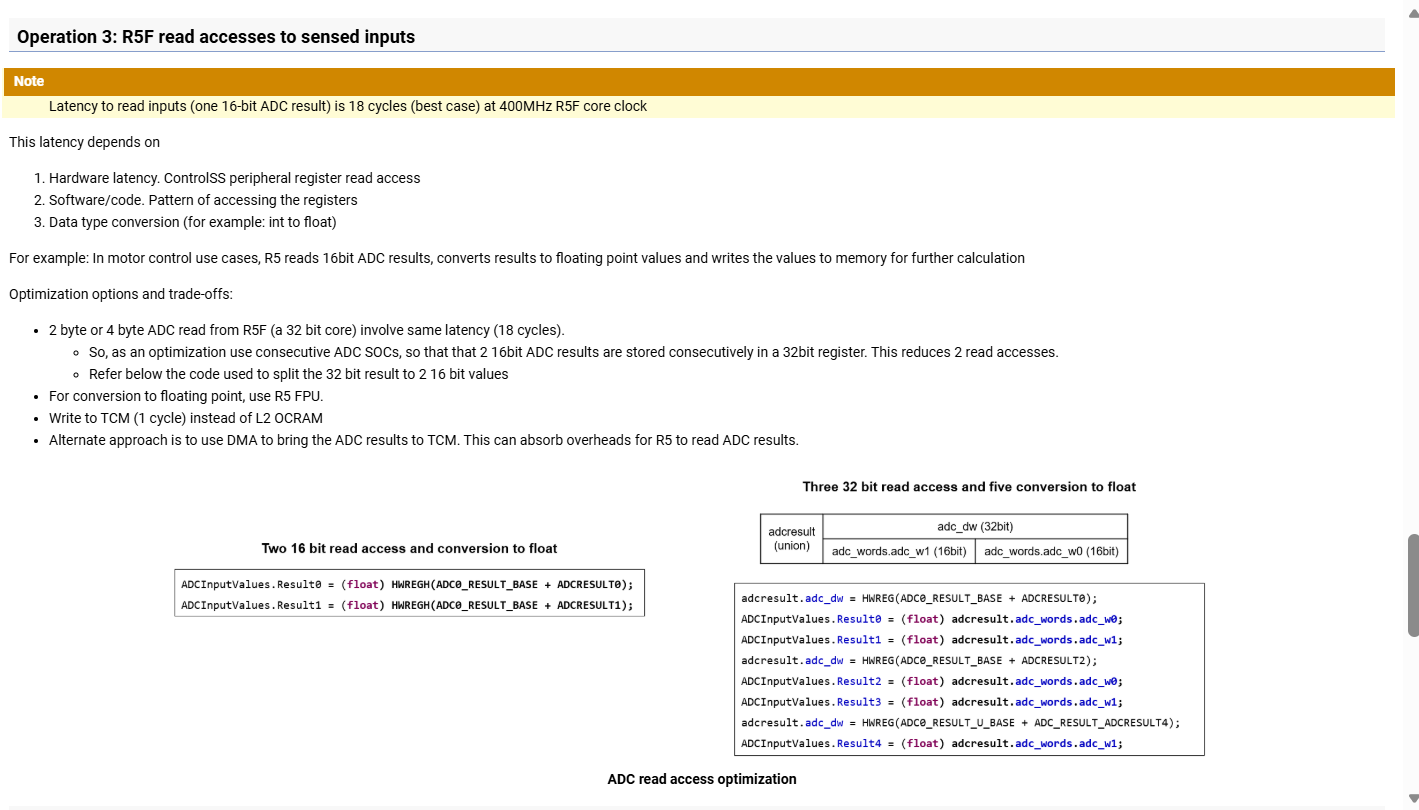Click the adc_words.adc_w0 (16bit) cell
Screen dimensions: 1419x810
[x=1051, y=551]
